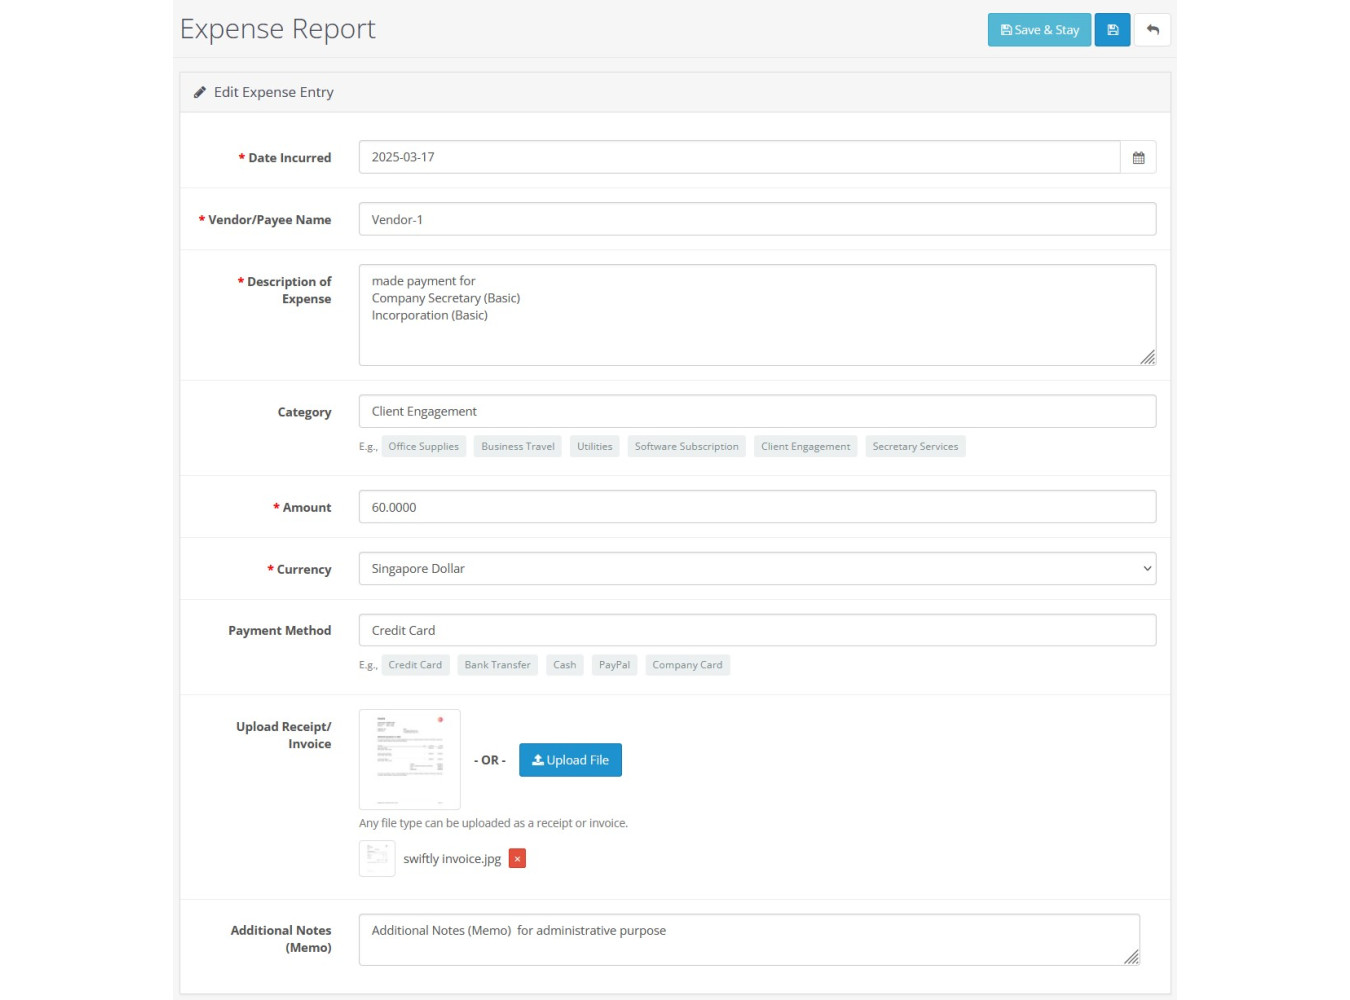Pick the Software Subscription category tag
1350x1000 pixels.
686,447
